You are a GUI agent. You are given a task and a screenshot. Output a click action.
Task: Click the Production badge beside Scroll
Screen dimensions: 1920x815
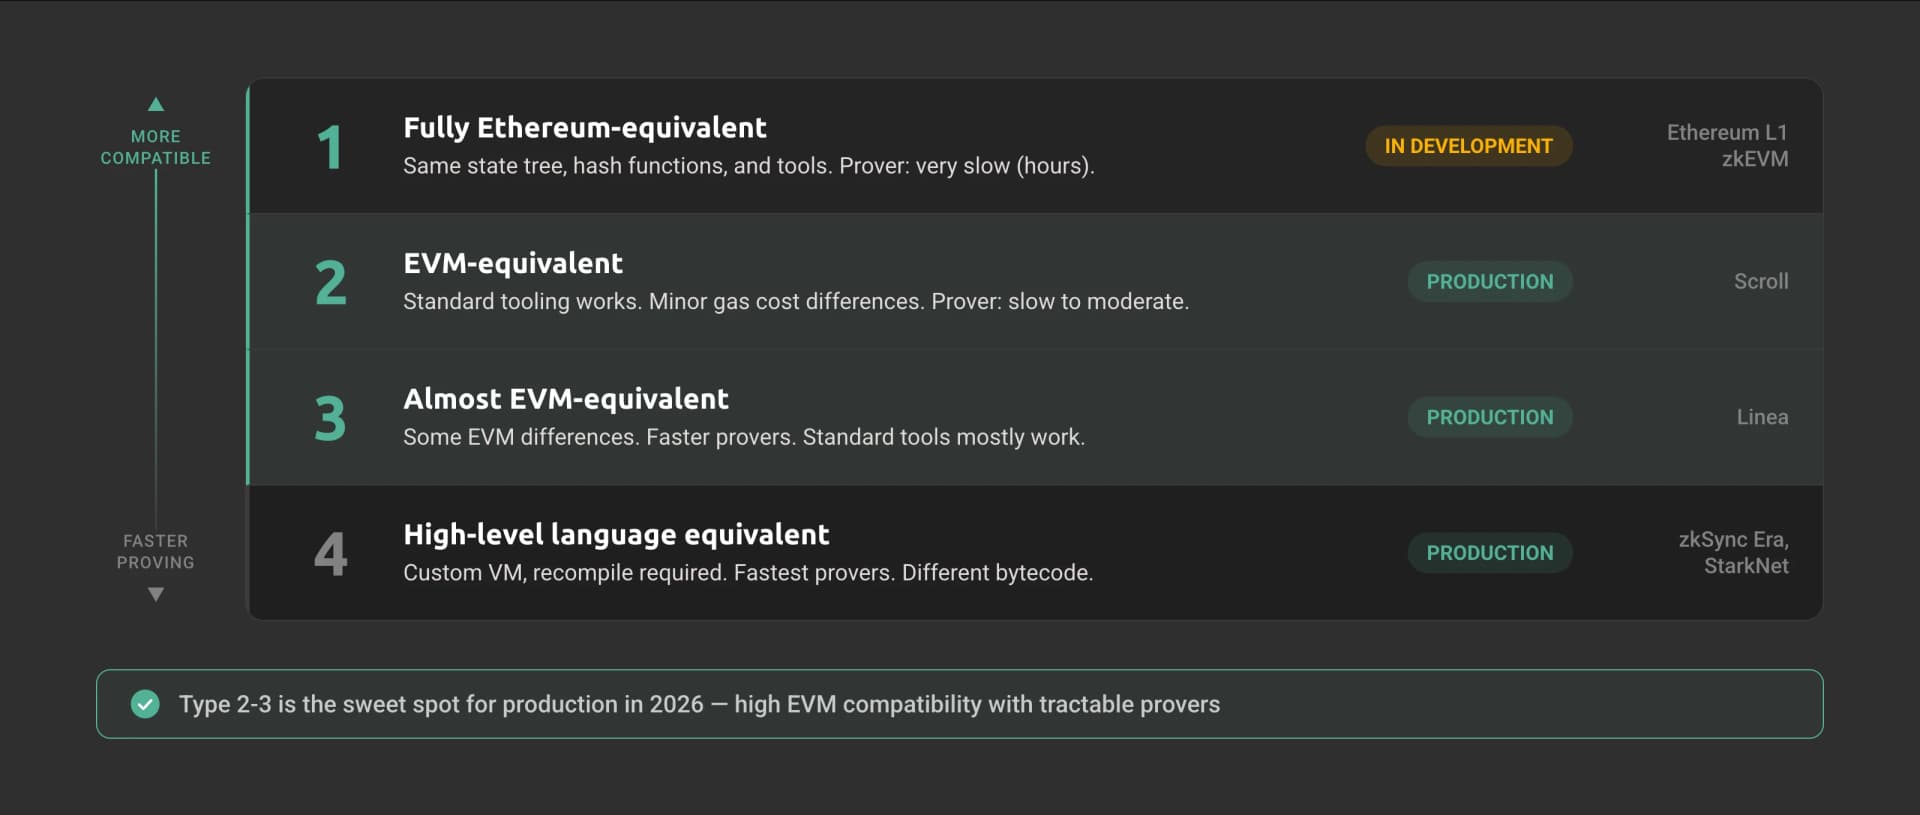(1489, 282)
